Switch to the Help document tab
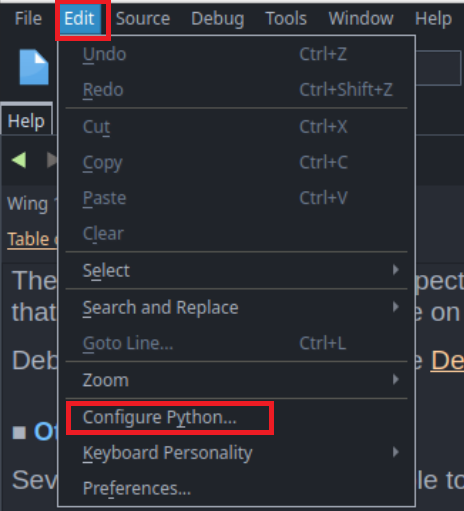 click(x=26, y=120)
